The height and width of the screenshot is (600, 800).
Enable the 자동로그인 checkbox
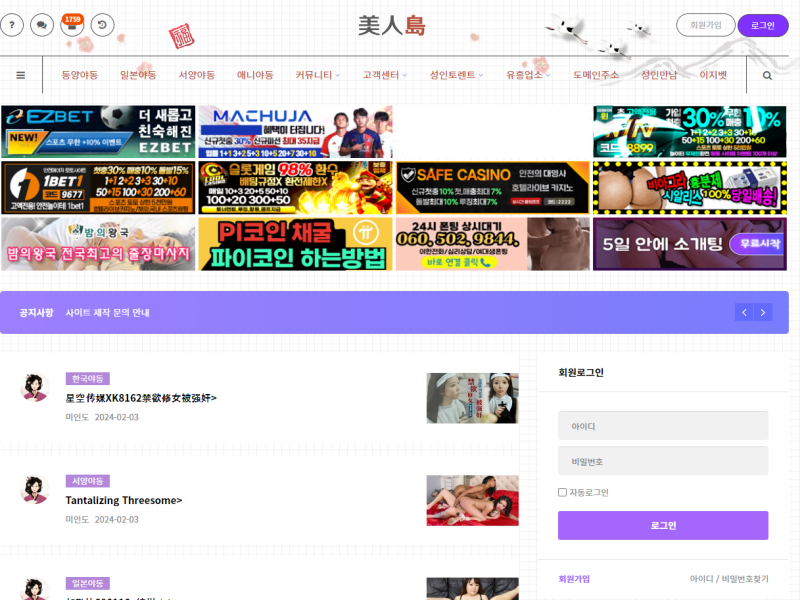coord(562,492)
